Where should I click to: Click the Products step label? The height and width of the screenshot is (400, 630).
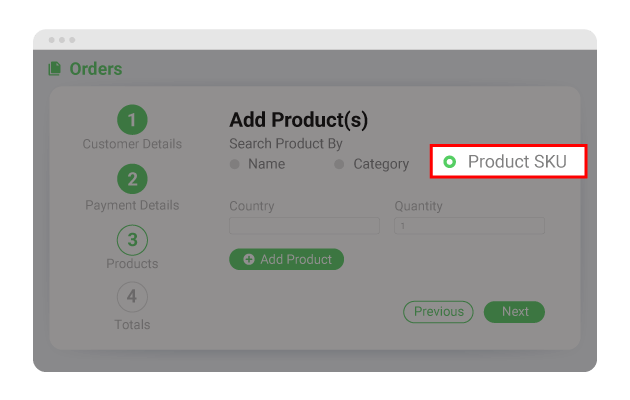coord(132,264)
